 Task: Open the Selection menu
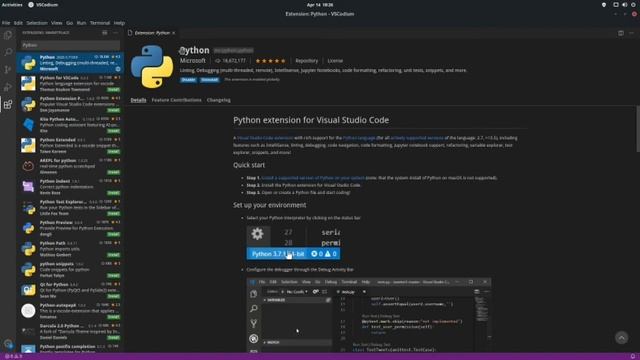point(37,23)
